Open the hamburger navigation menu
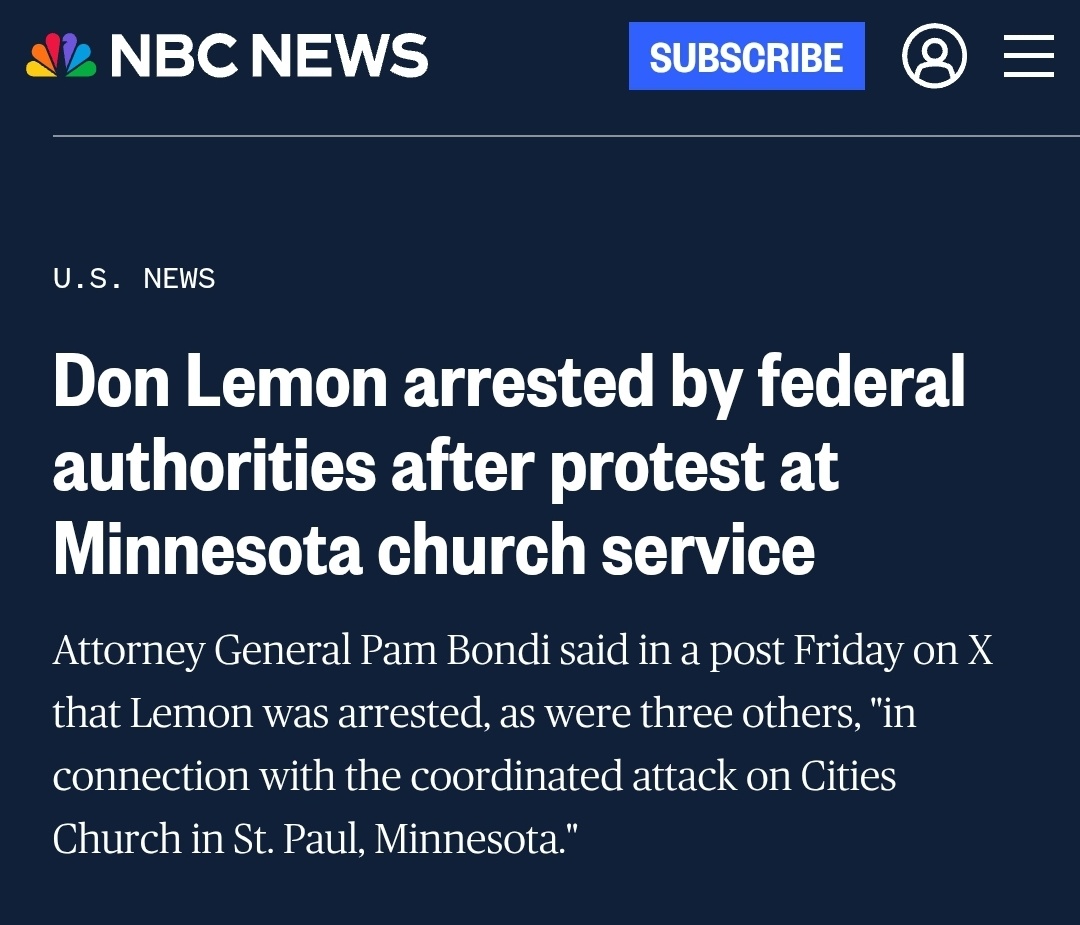1080x925 pixels. (1029, 56)
